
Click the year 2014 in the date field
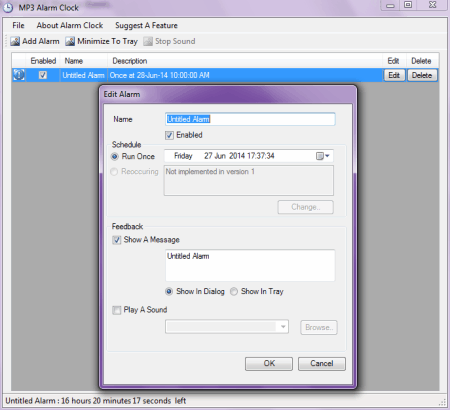(x=237, y=156)
